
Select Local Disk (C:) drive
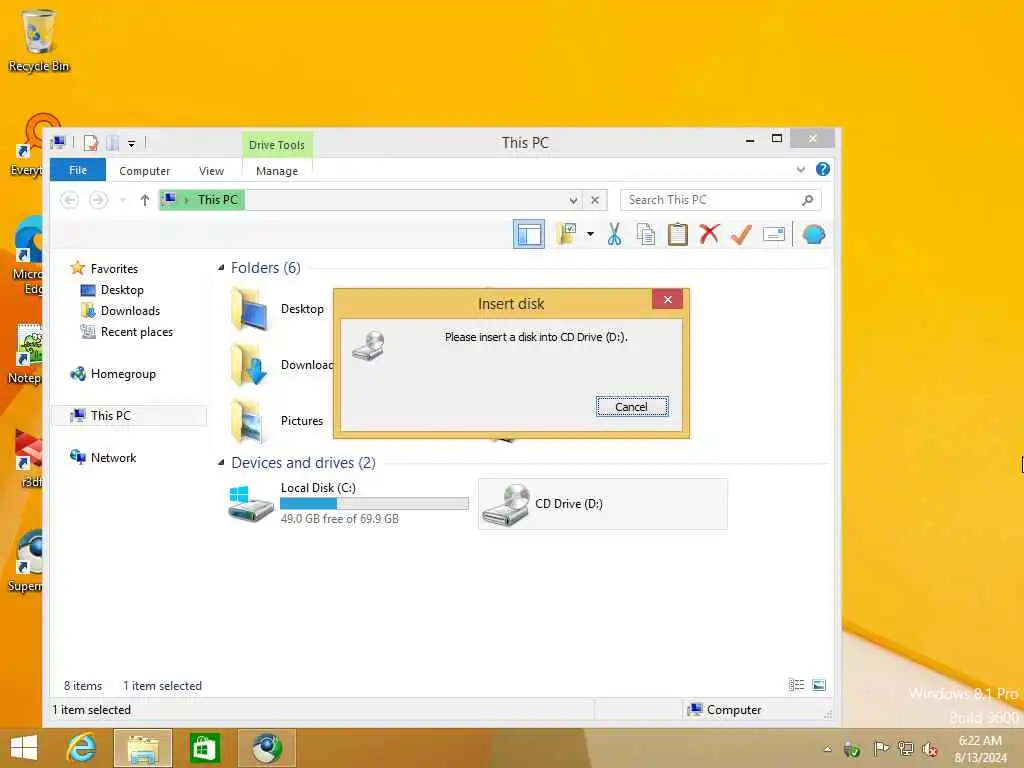pyautogui.click(x=348, y=504)
